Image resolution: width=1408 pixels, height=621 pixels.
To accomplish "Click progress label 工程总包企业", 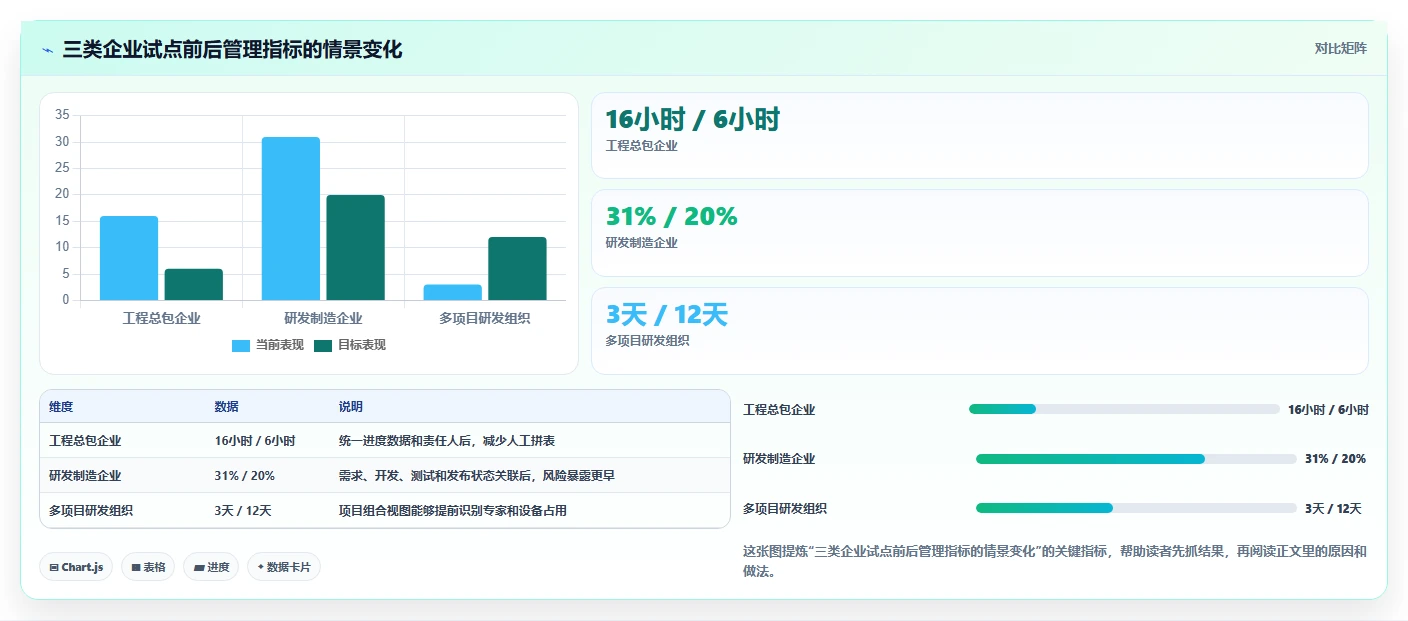I will tap(779, 410).
